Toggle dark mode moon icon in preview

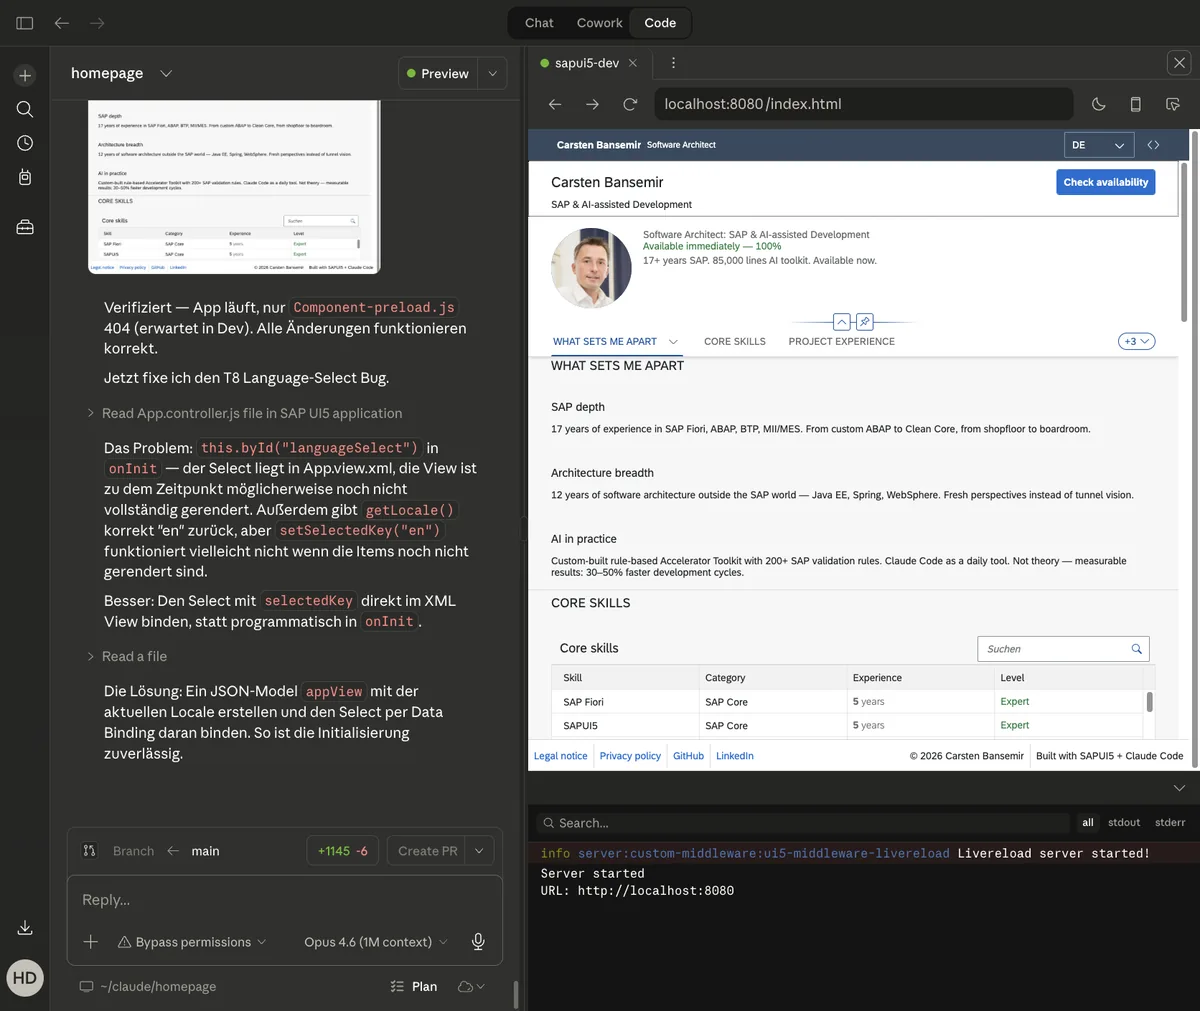click(x=1098, y=104)
